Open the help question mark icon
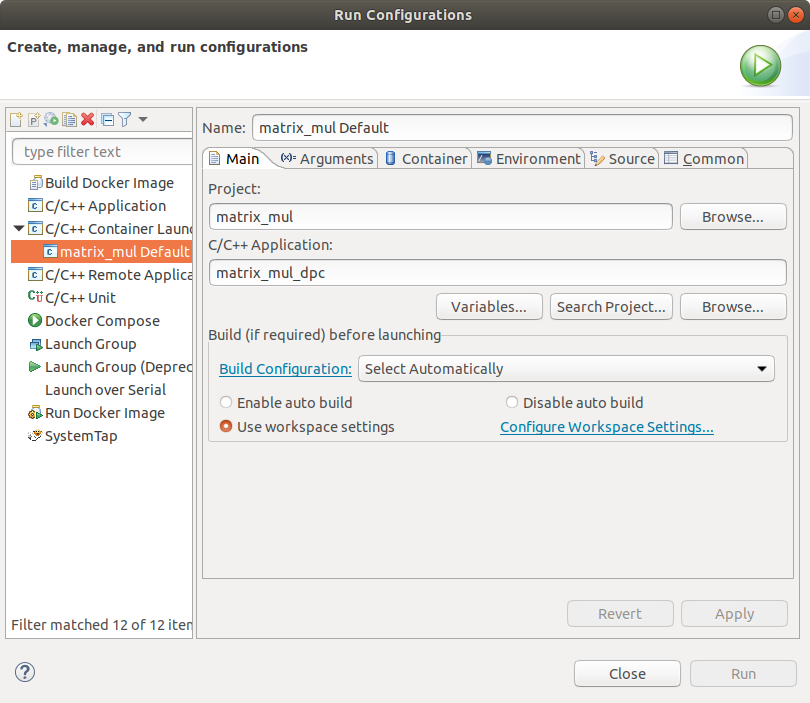810x703 pixels. point(26,672)
